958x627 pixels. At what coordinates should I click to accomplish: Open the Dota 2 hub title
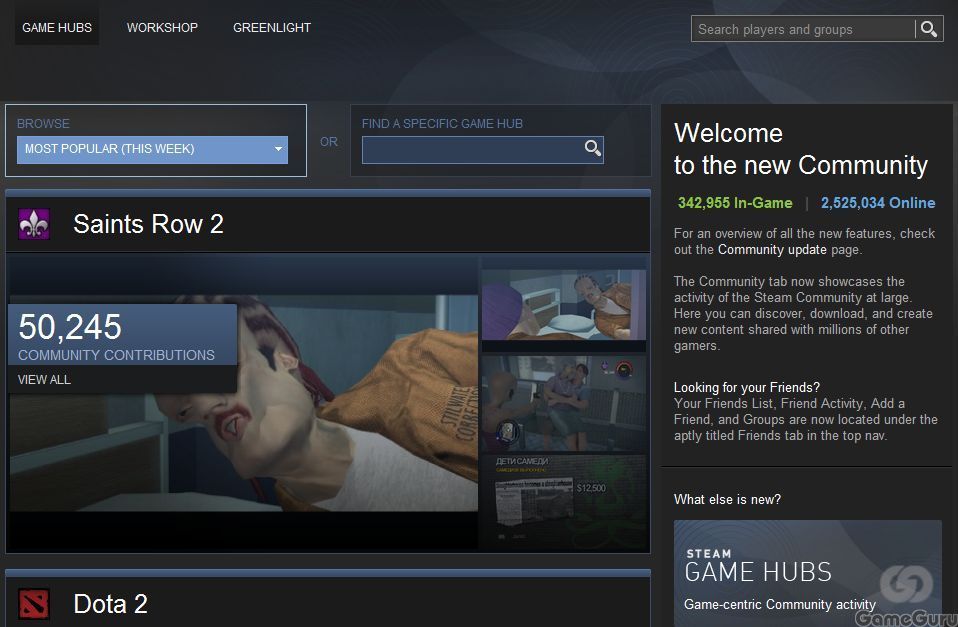click(111, 604)
